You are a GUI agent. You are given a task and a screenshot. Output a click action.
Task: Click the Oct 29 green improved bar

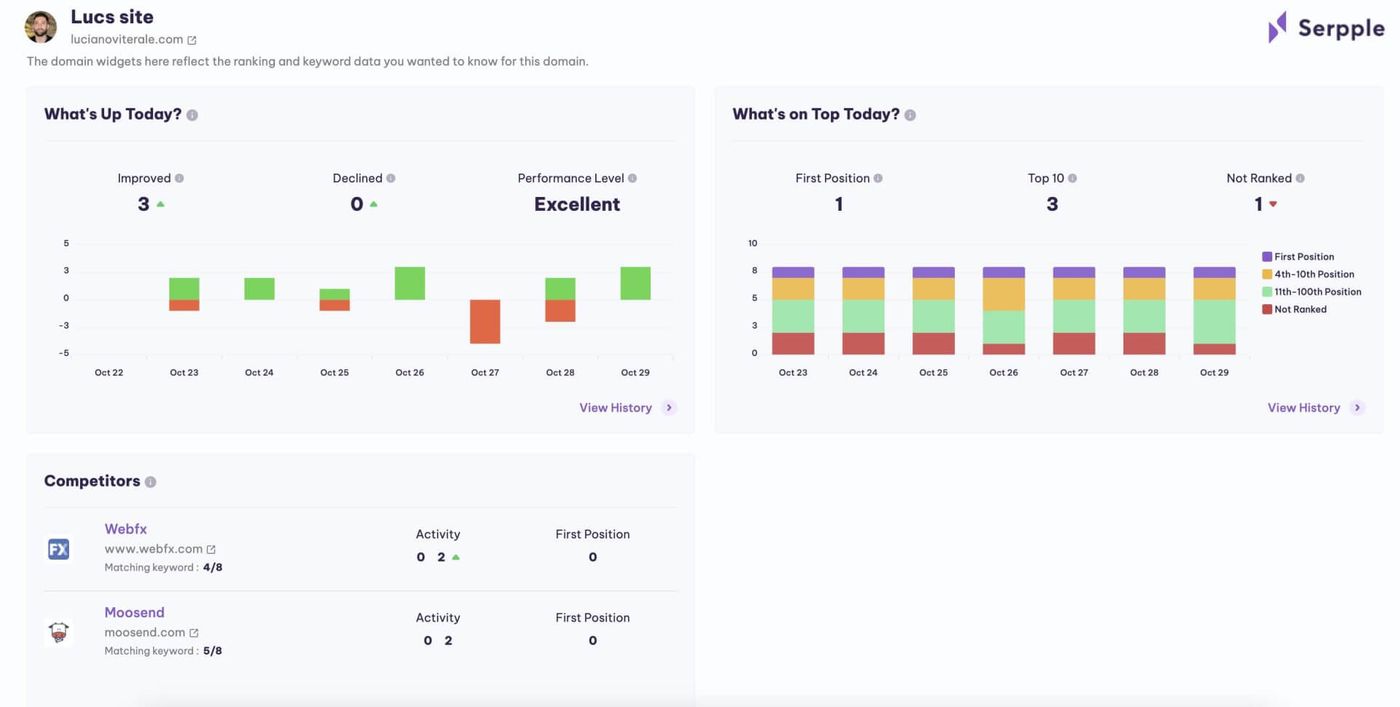pos(635,283)
